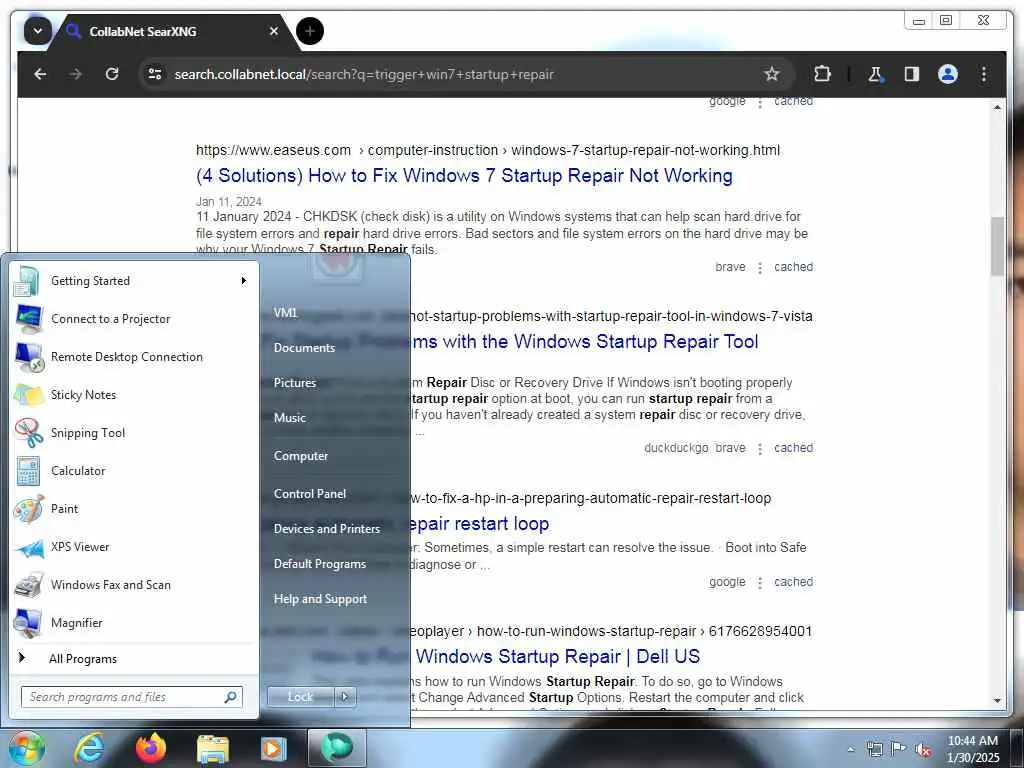Open options dots beside the HP repair loop result
Image resolution: width=1024 pixels, height=768 pixels.
tap(760, 583)
